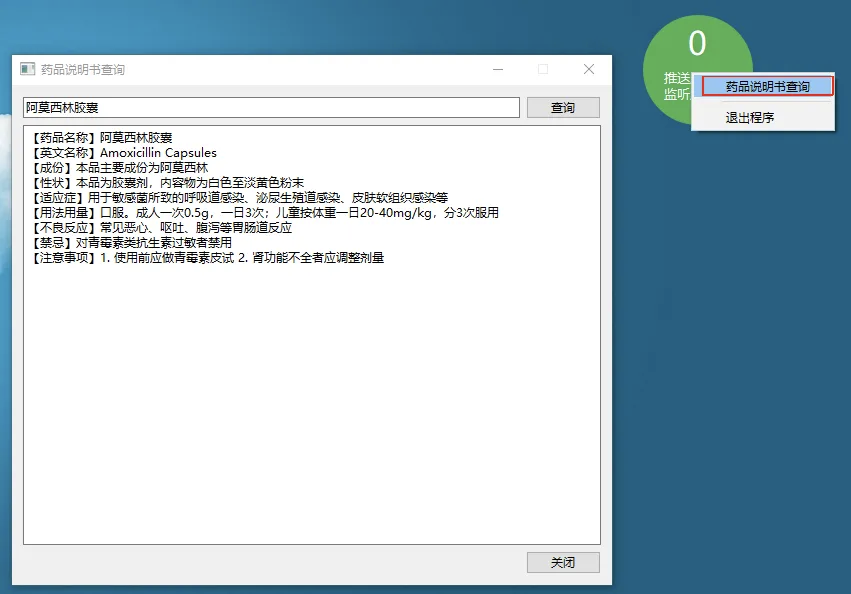This screenshot has width=851, height=594.
Task: Click the 【禁忌】 contraindication line
Action: 131,243
